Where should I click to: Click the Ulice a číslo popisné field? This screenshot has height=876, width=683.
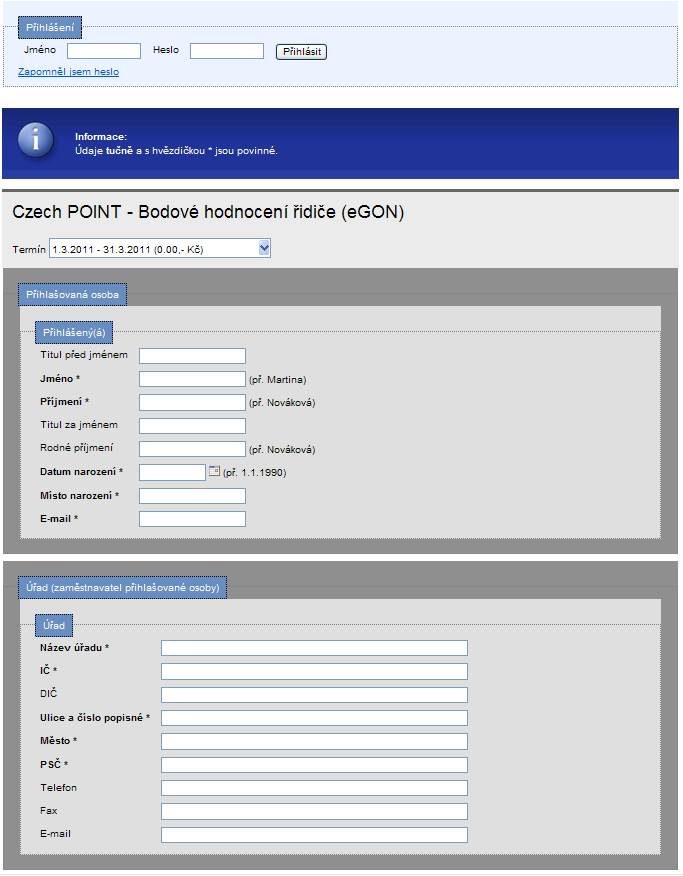(x=314, y=718)
